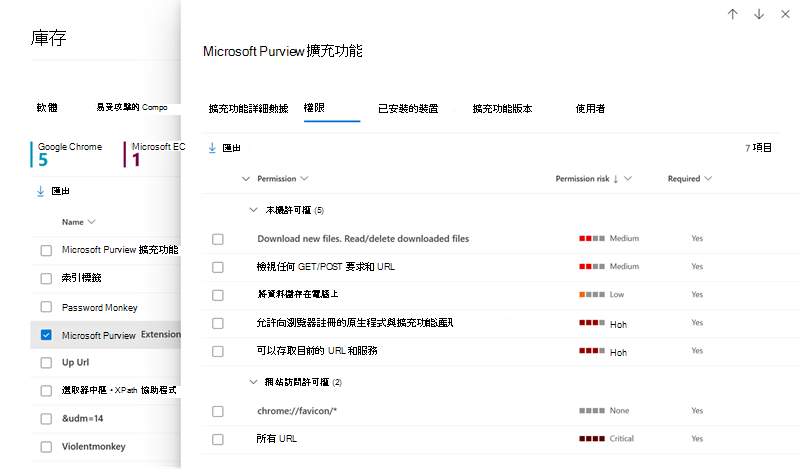Screen dimensions: 800x470
Task: Open the &udm=14 extension entry
Action: 82,418
